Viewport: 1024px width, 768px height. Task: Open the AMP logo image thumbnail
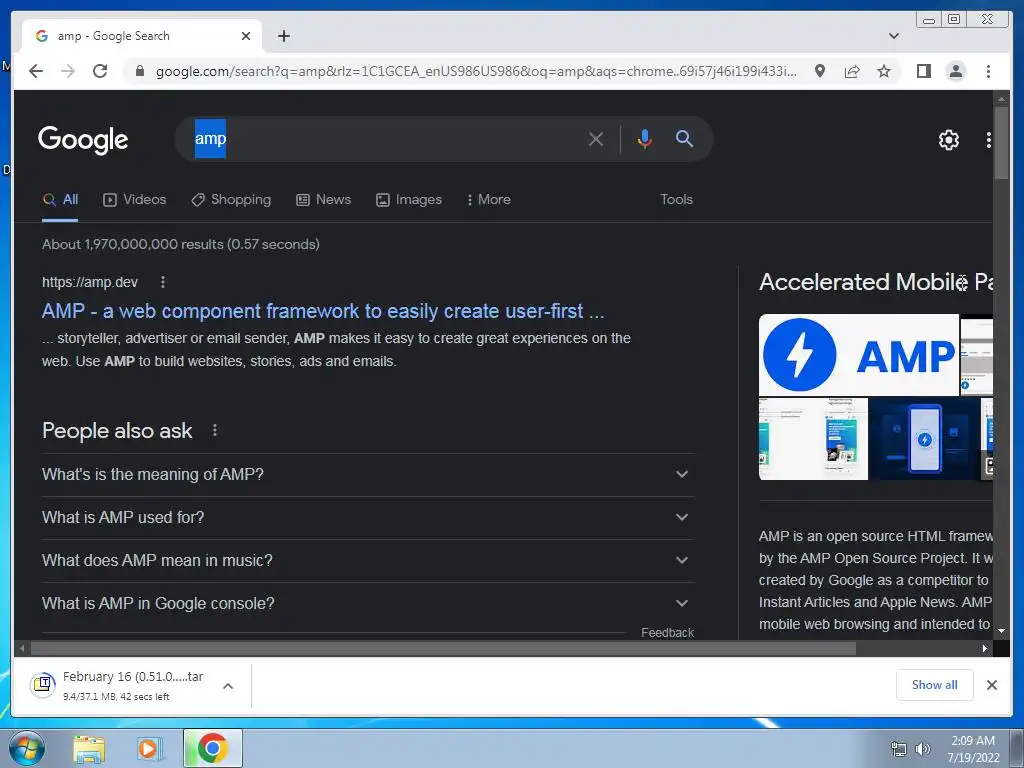(x=859, y=355)
